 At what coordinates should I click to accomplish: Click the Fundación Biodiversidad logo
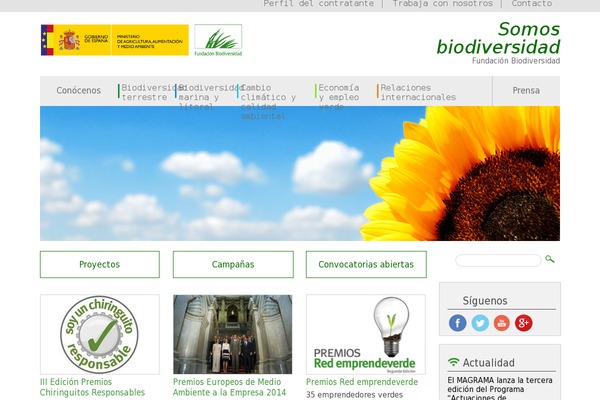pos(218,40)
